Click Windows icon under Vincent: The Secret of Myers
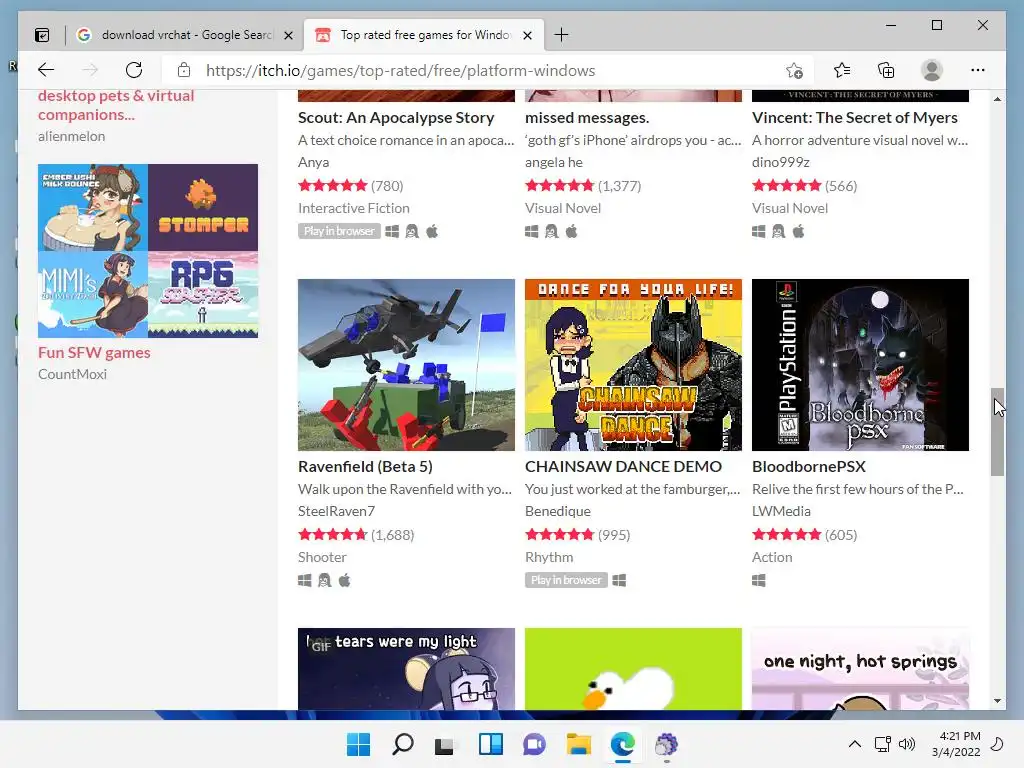 [x=758, y=231]
